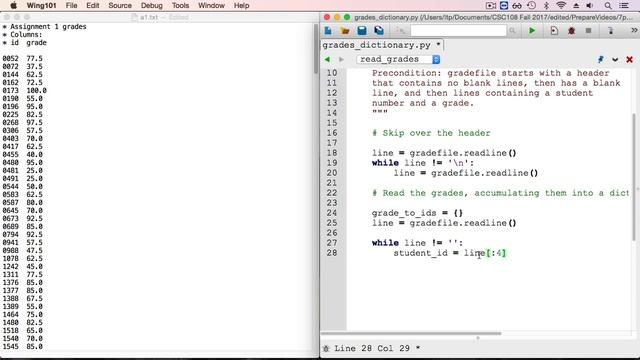
Task: Click the Step Into debugger icon
Action: [x=611, y=31]
